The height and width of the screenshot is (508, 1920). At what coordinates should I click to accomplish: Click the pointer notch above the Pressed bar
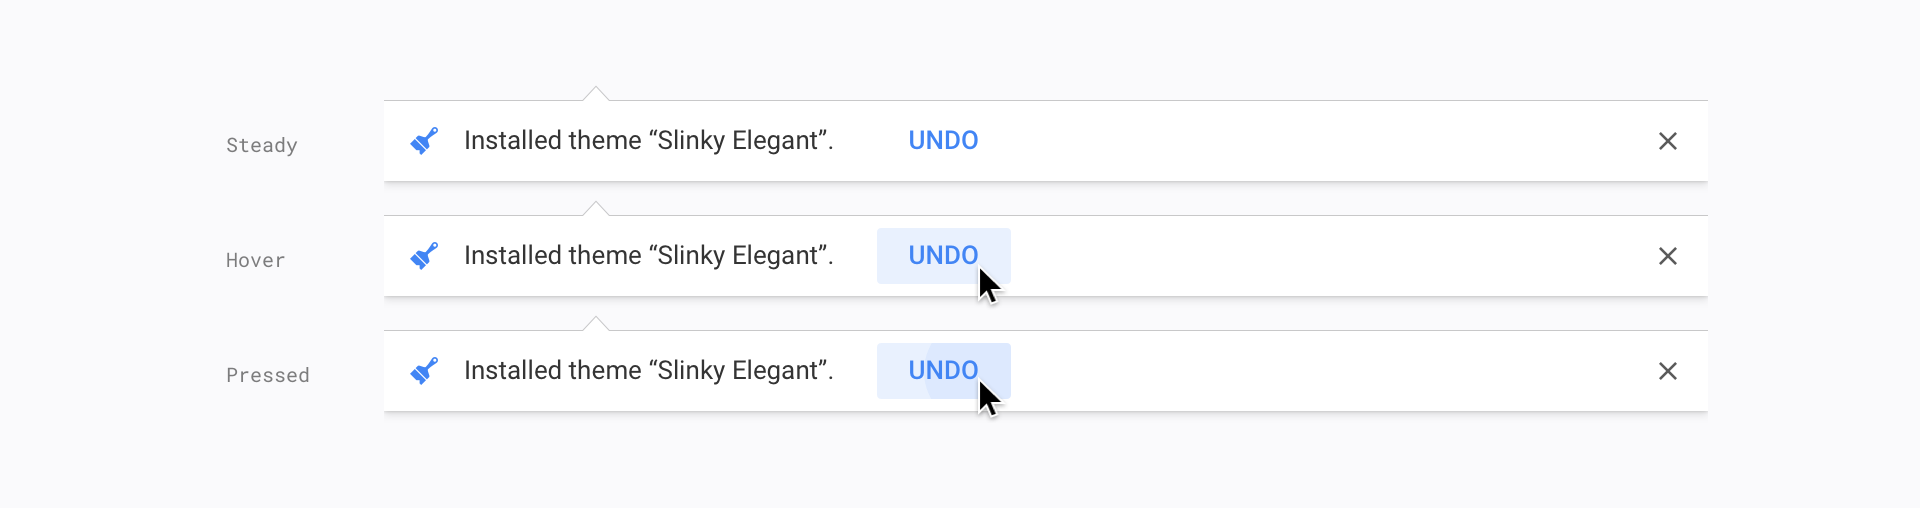(x=596, y=325)
